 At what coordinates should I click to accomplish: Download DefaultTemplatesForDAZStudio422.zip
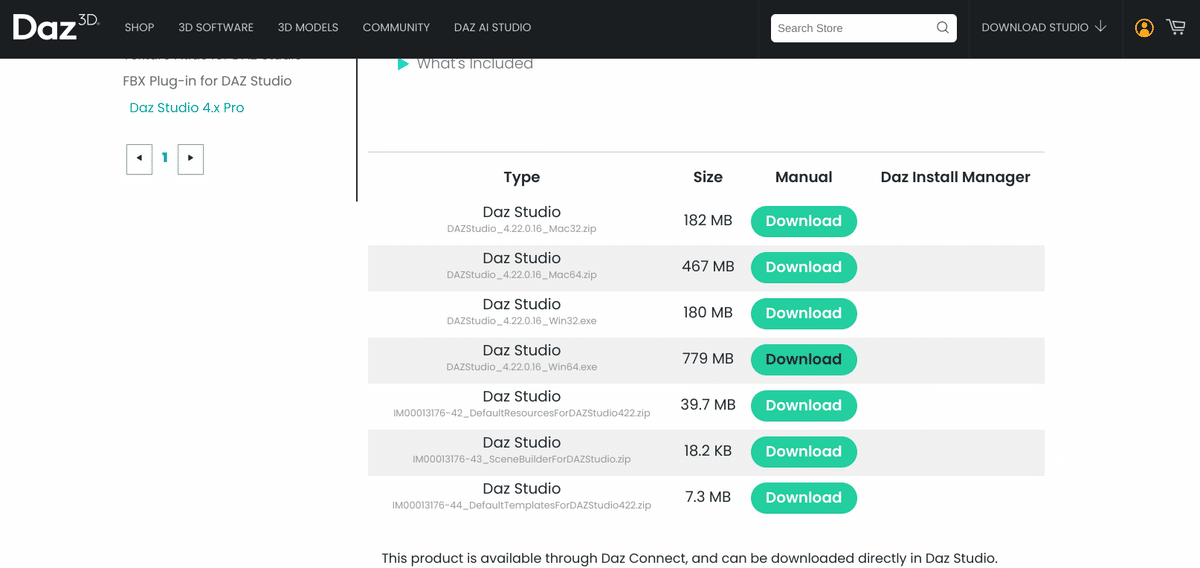803,497
